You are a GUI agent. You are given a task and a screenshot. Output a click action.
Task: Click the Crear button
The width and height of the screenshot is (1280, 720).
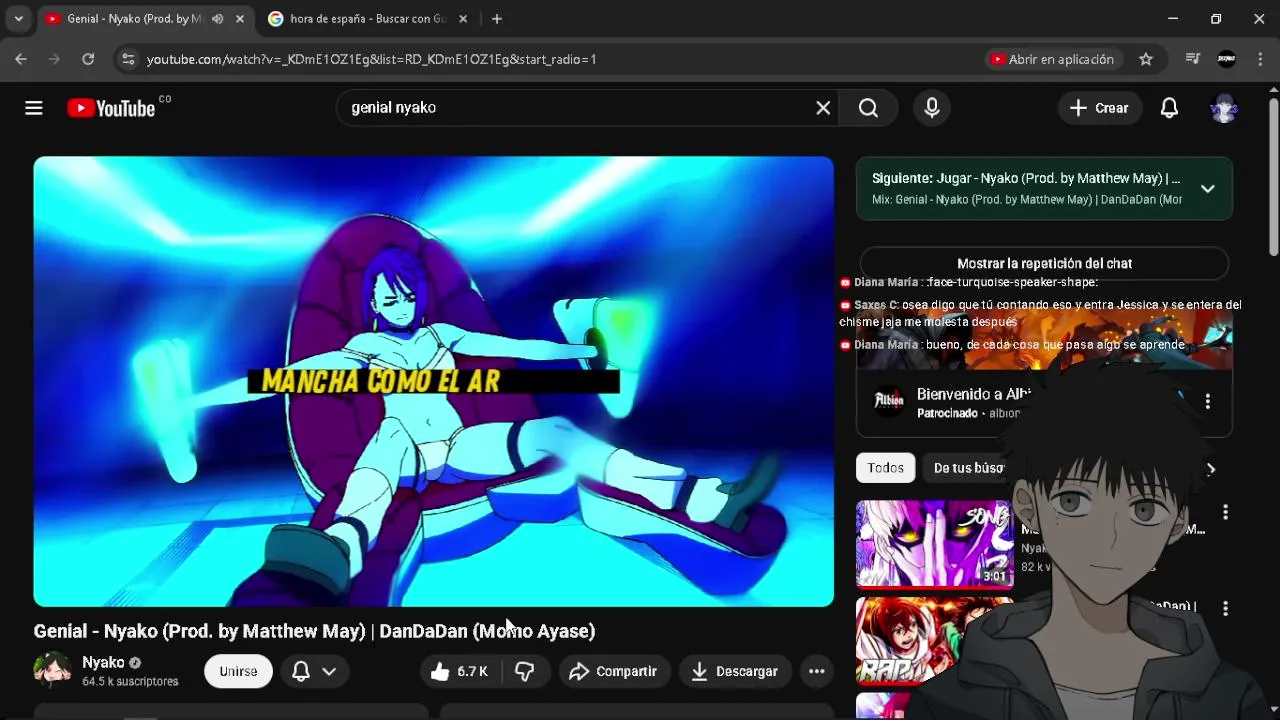coord(1100,108)
